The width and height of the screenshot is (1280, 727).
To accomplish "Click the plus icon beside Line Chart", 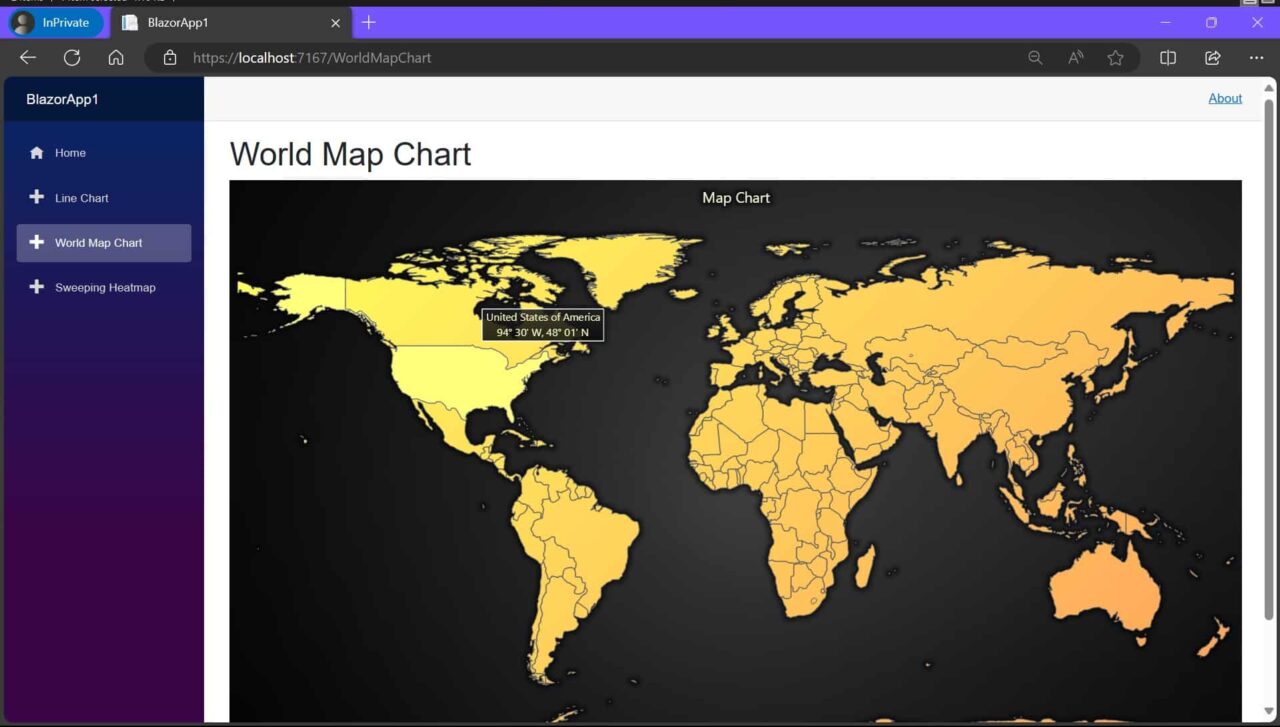I will click(37, 197).
